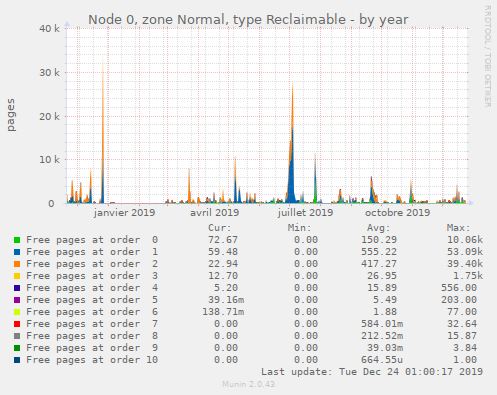Screen dimensions: 497x395
Task: Click the '40 k' axis label
Action: coord(49,29)
